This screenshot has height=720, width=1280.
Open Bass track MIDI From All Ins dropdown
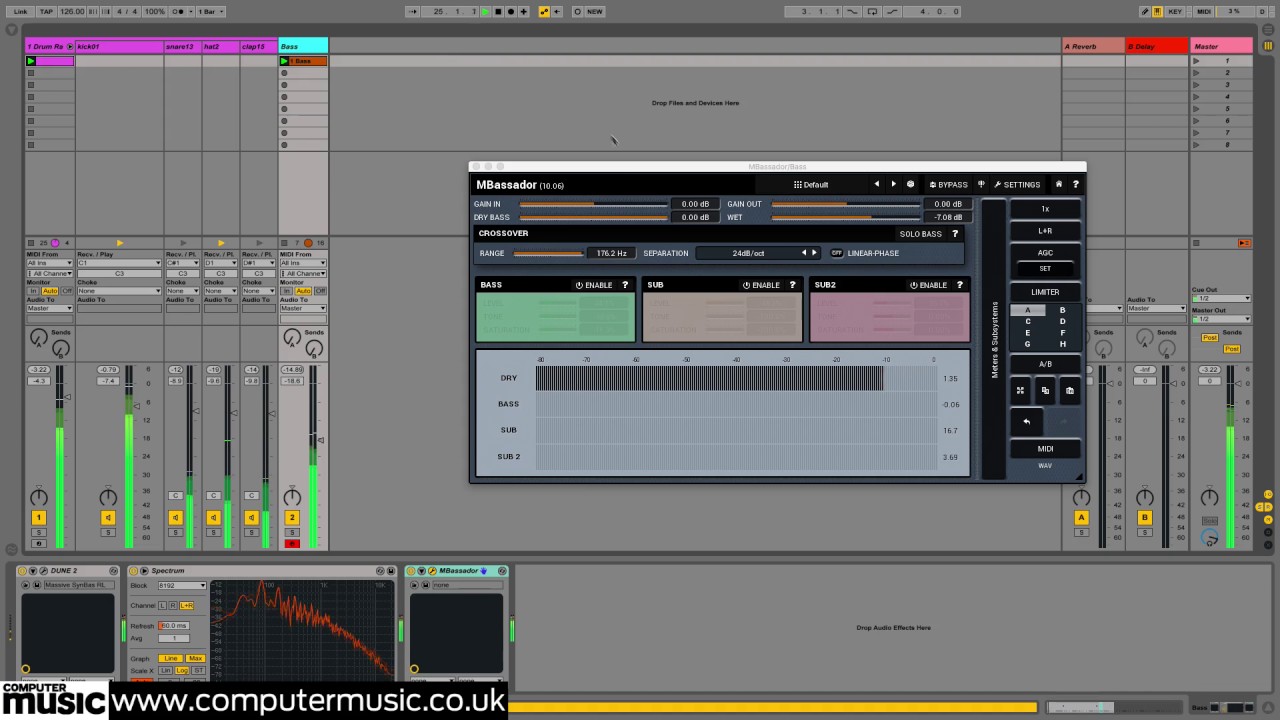[303, 263]
